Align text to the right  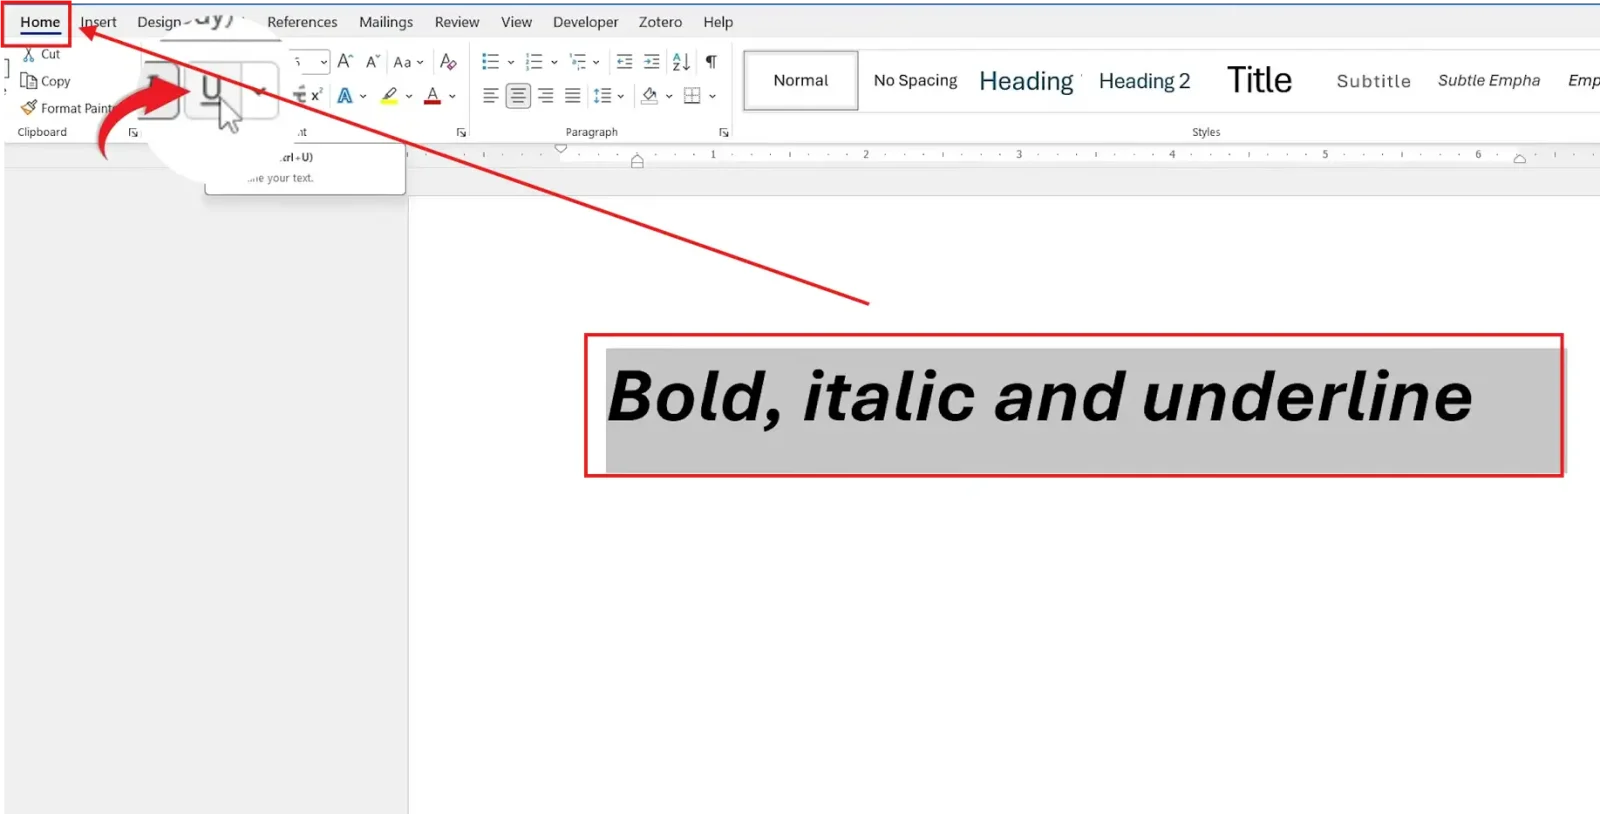pos(545,96)
